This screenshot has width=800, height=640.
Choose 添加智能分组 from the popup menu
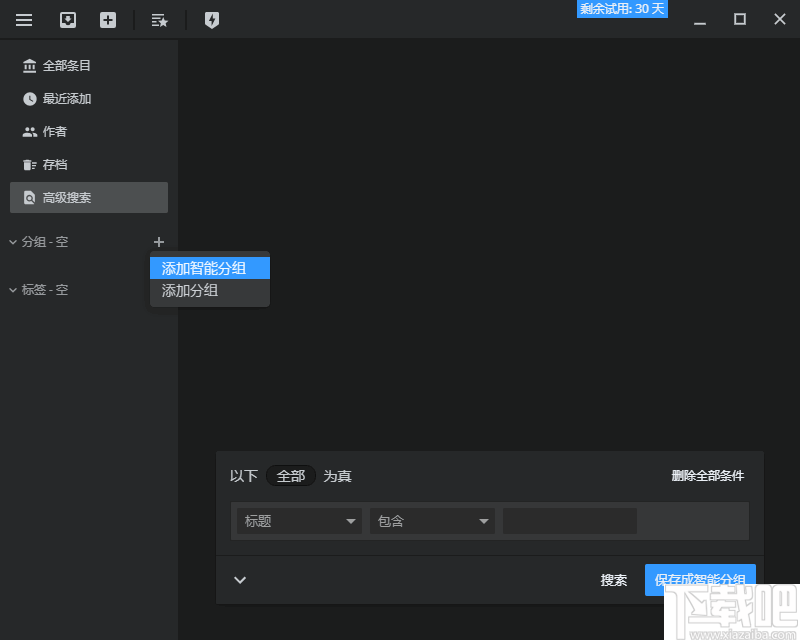click(210, 268)
